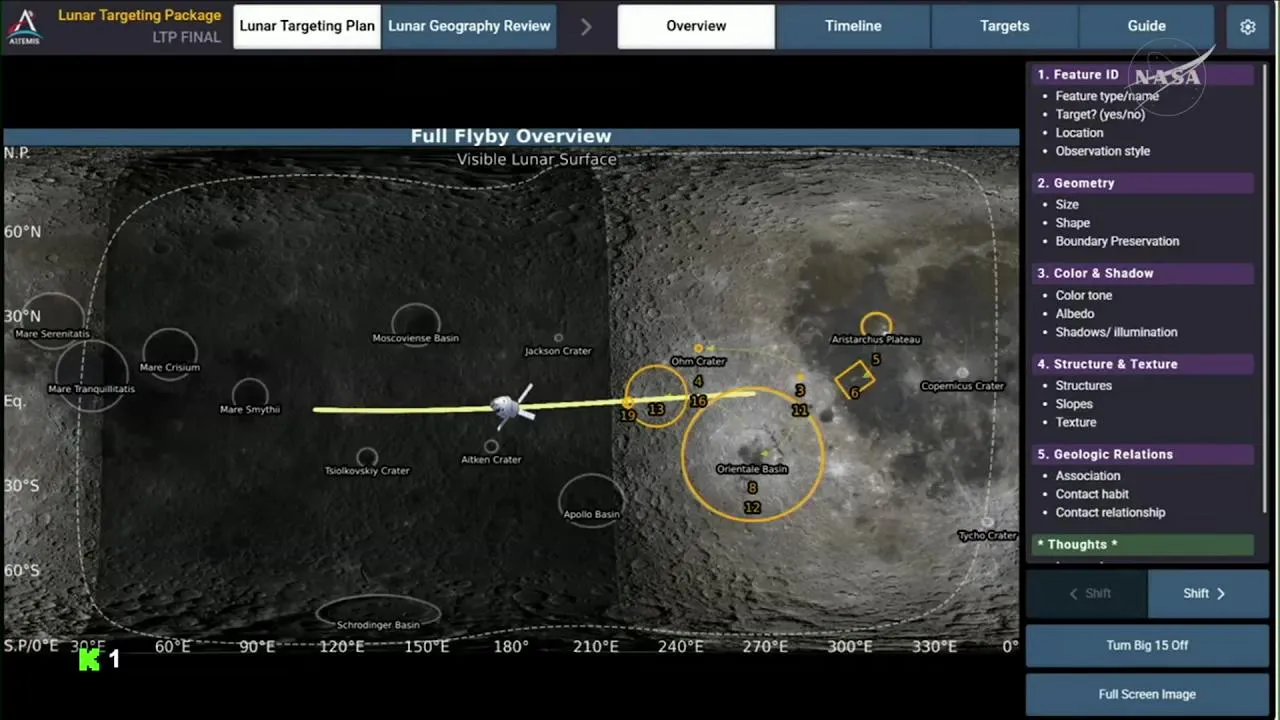
Task: Click the Orion spacecraft icon on map
Action: point(512,405)
